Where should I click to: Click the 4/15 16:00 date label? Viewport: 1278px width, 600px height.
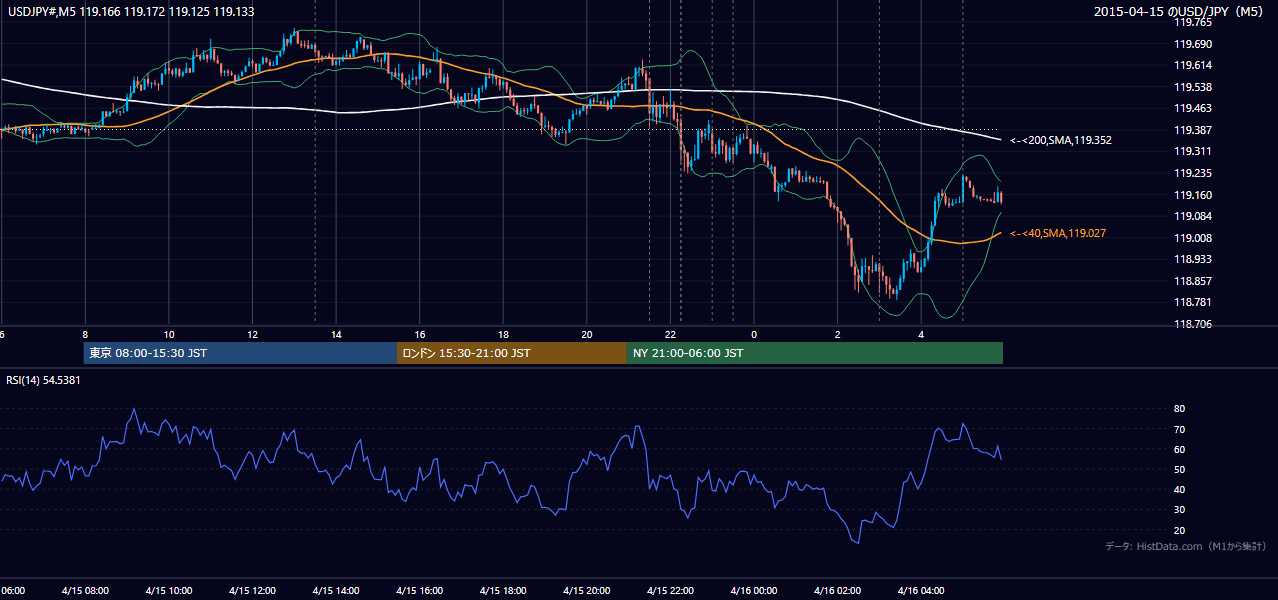pos(419,591)
